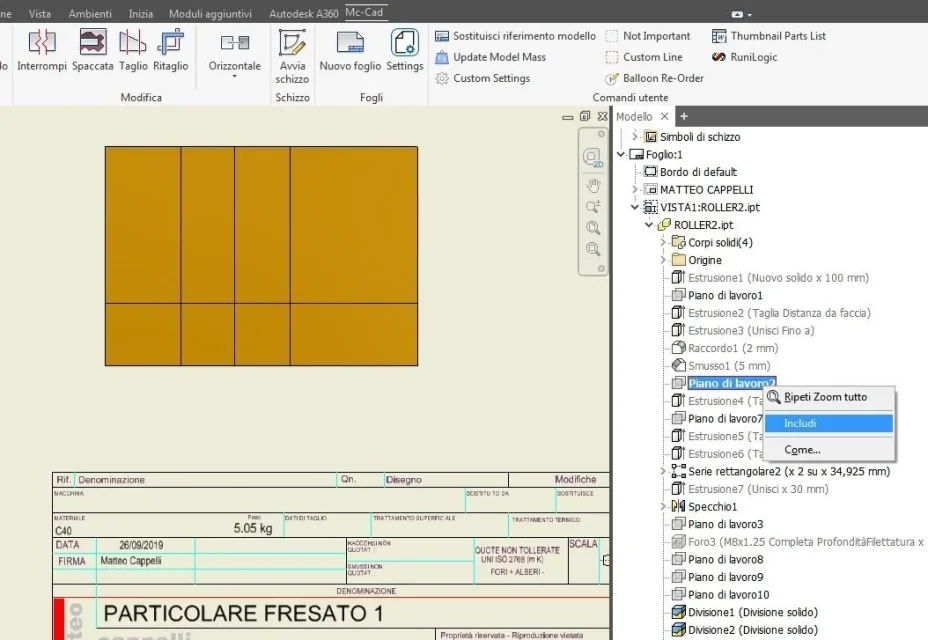Activate the Pan hand tool
Viewport: 928px width, 640px height.
593,186
